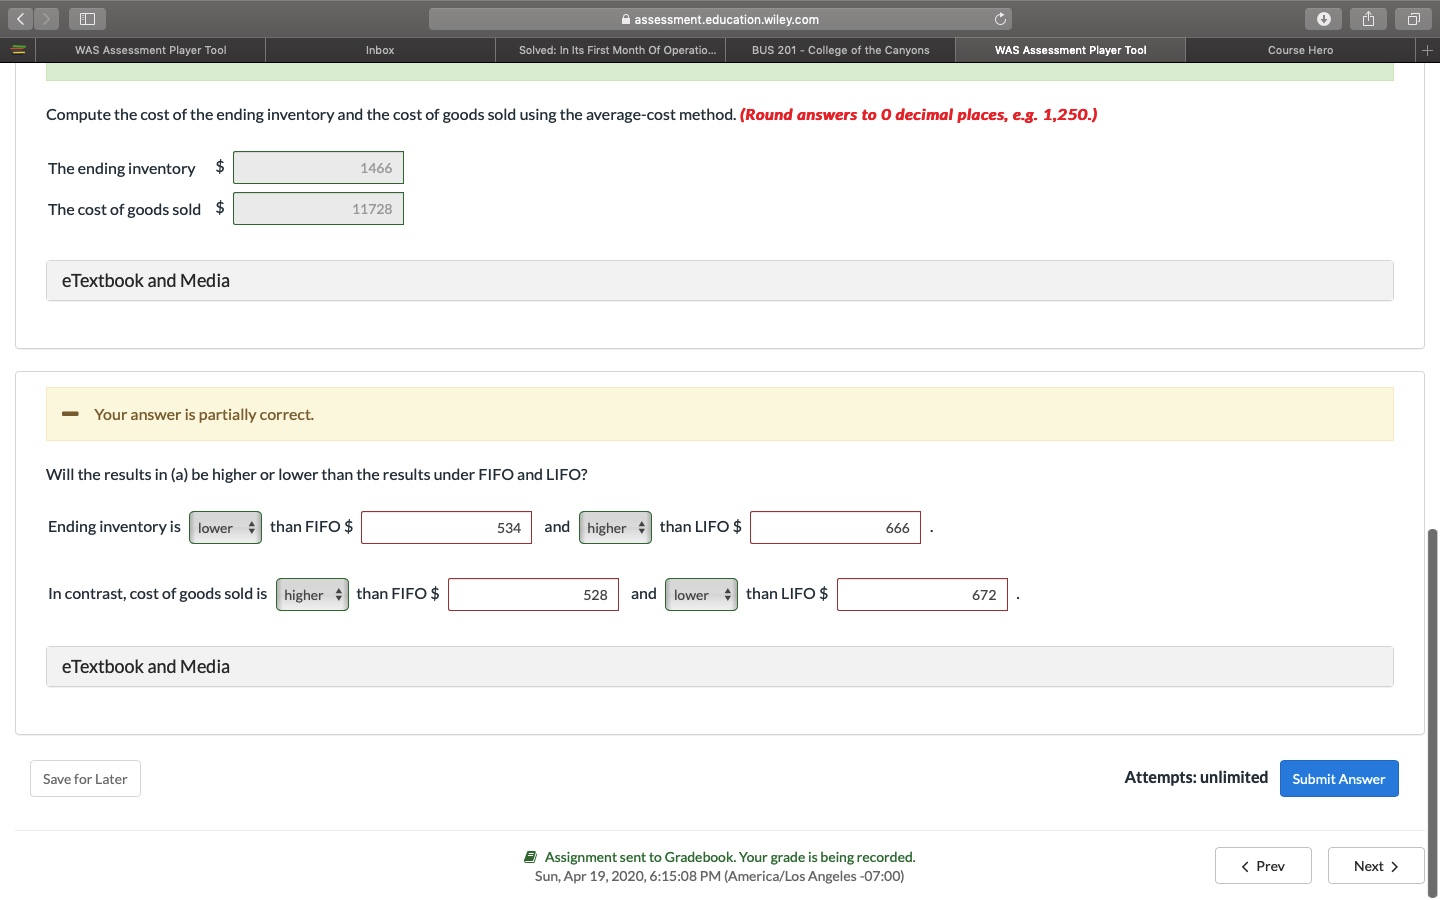
Task: Click the pinned tab icon left of tabs
Action: point(18,50)
